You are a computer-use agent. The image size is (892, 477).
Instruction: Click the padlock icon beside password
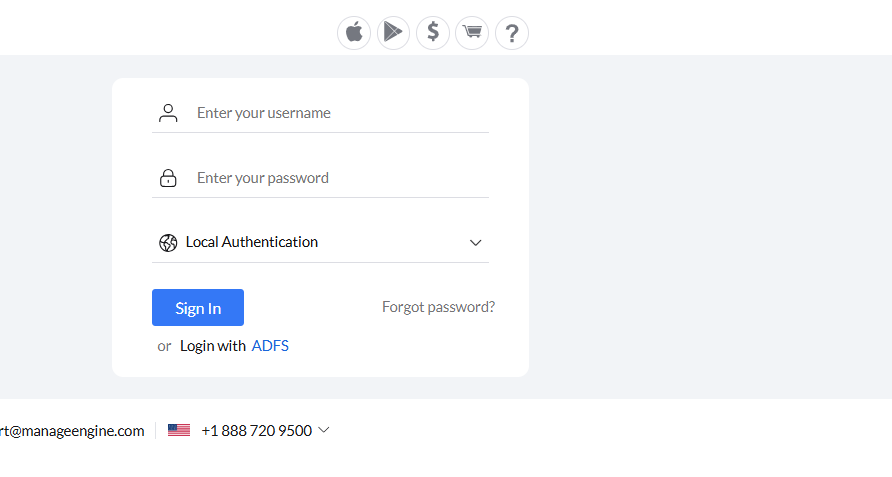(x=168, y=178)
